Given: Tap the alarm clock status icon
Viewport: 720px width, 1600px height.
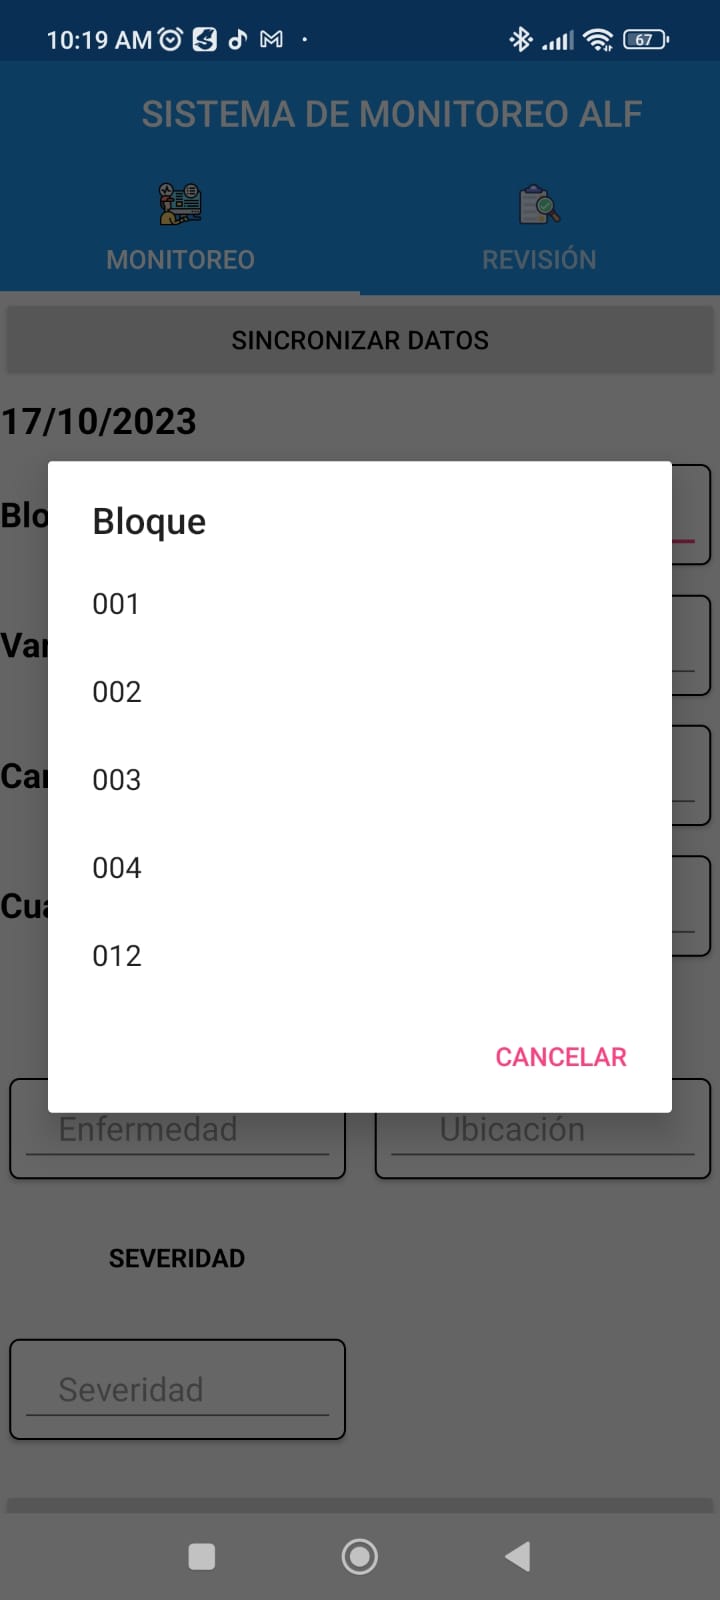Looking at the screenshot, I should [171, 39].
